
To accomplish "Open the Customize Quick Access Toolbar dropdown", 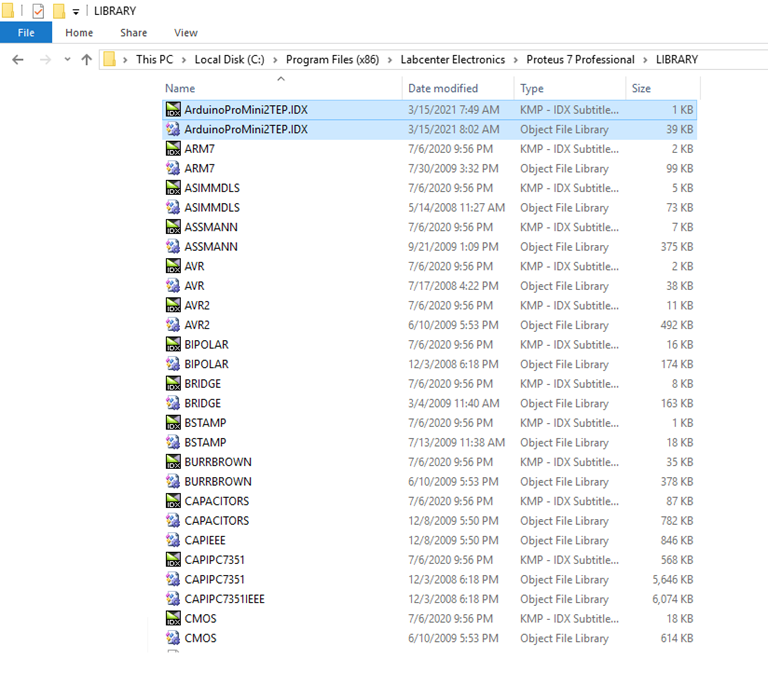I will pos(76,11).
